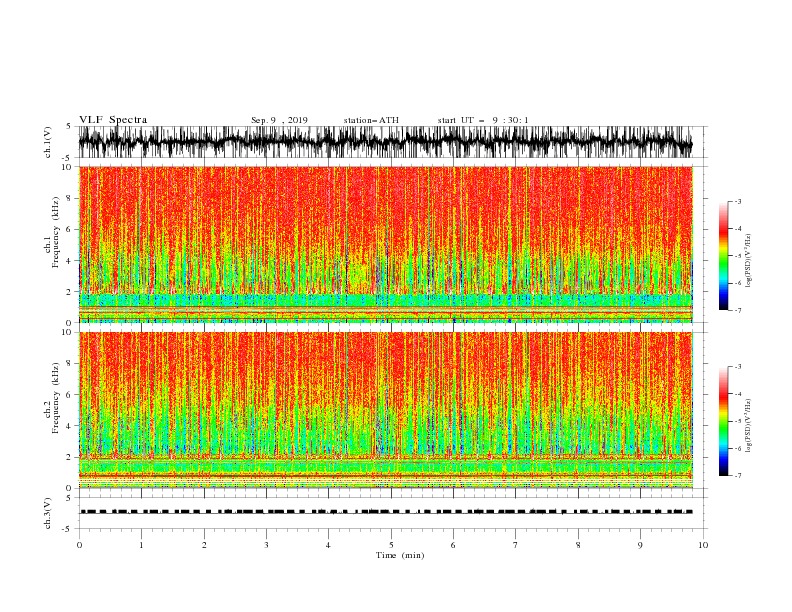This screenshot has width=792, height=612.
Task: Click the 'ch.1(V)' waveform axis label
Action: tap(48, 142)
